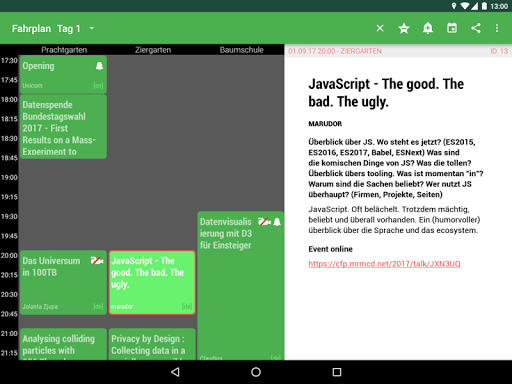The width and height of the screenshot is (512, 384).
Task: Select the Datenspende Bundestagswahl 2017 session
Action: (x=63, y=127)
